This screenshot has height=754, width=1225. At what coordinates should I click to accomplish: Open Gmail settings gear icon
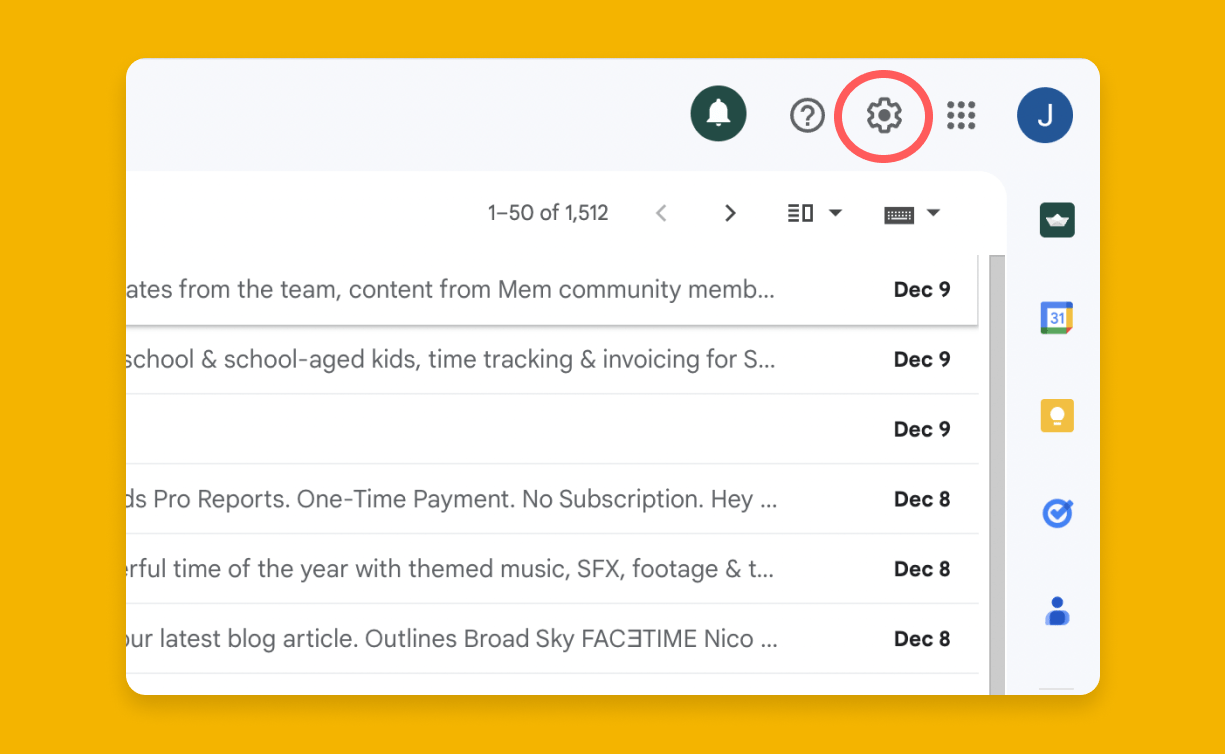(x=883, y=116)
